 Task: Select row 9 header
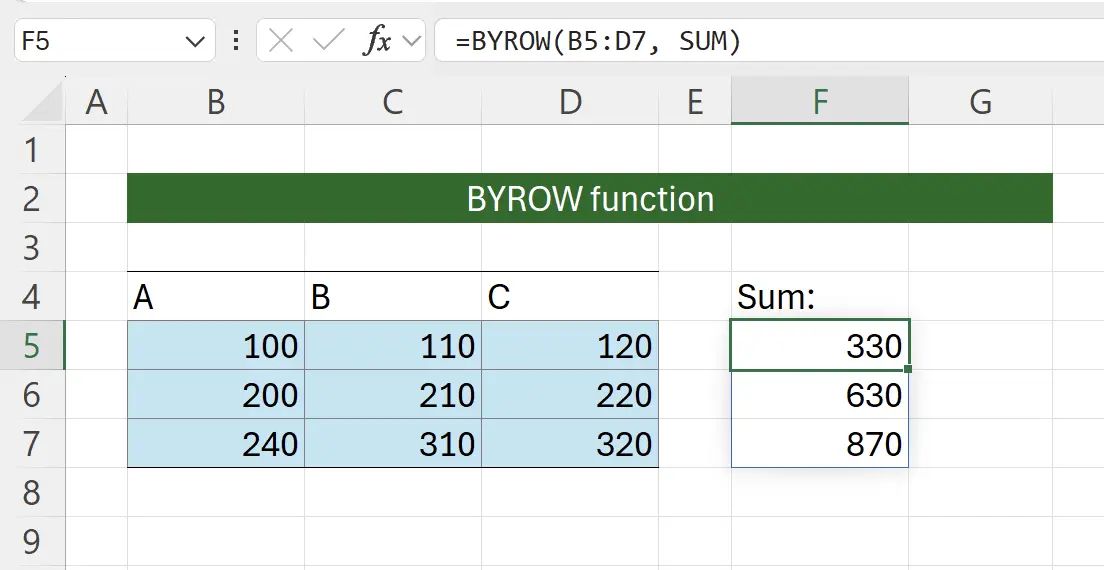(32, 541)
